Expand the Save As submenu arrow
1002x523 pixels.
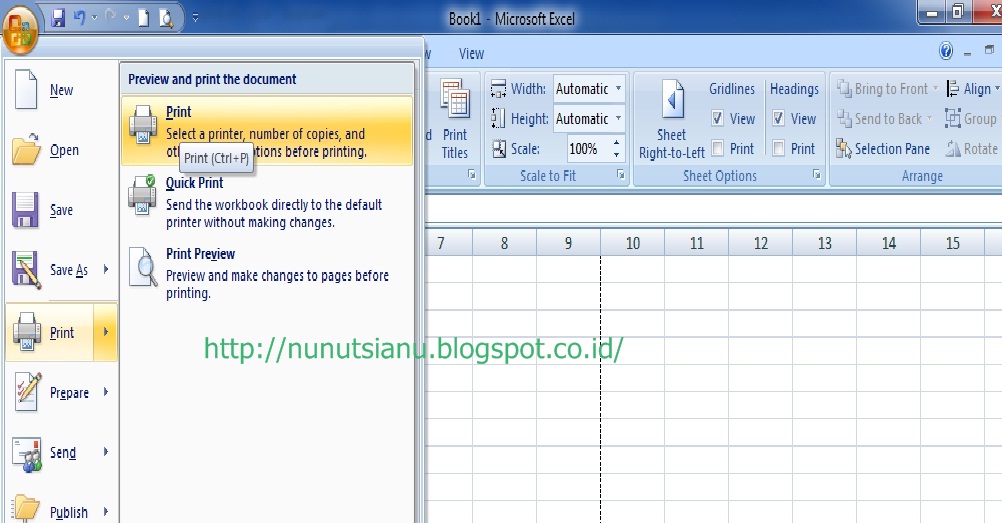pyautogui.click(x=106, y=269)
